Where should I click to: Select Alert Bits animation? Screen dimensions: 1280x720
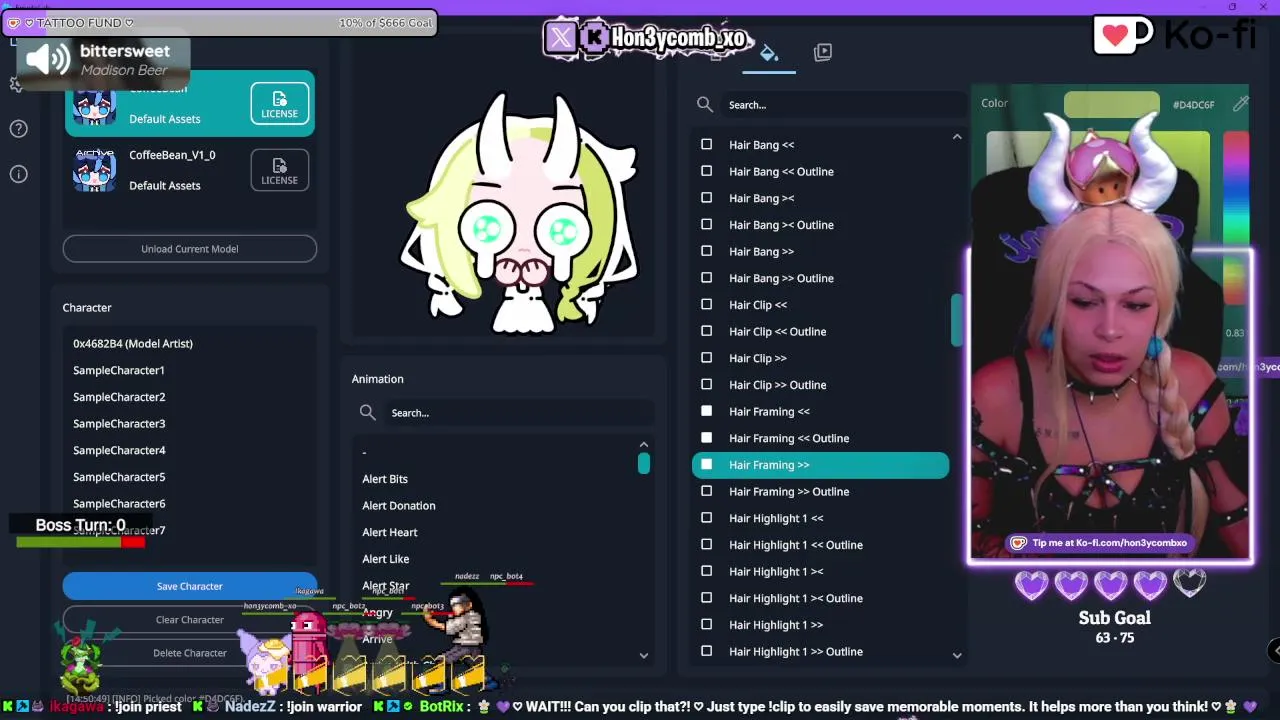point(385,479)
